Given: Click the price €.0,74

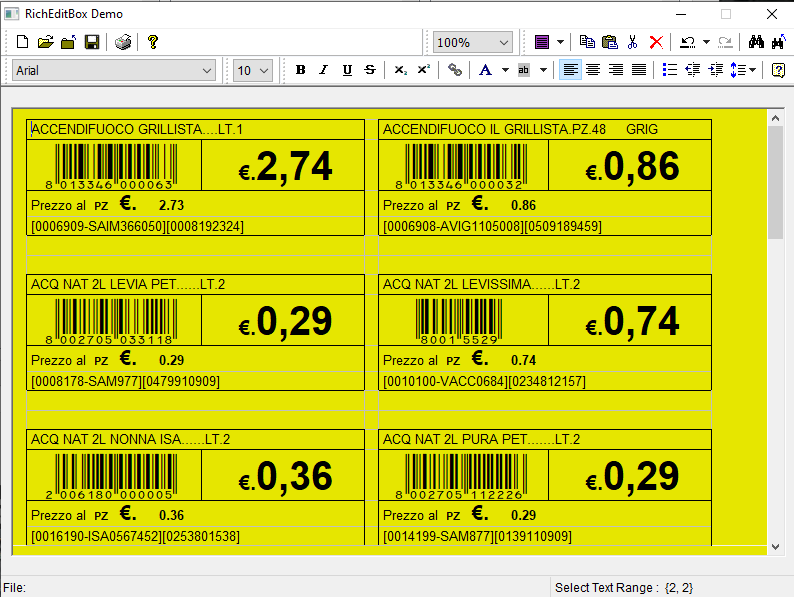Looking at the screenshot, I should (x=632, y=321).
